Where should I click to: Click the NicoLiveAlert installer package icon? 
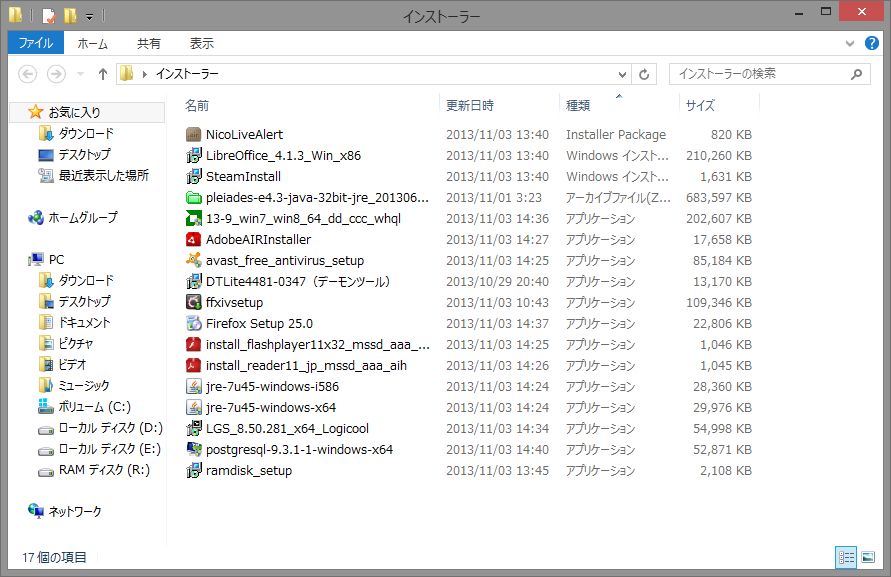(x=194, y=135)
